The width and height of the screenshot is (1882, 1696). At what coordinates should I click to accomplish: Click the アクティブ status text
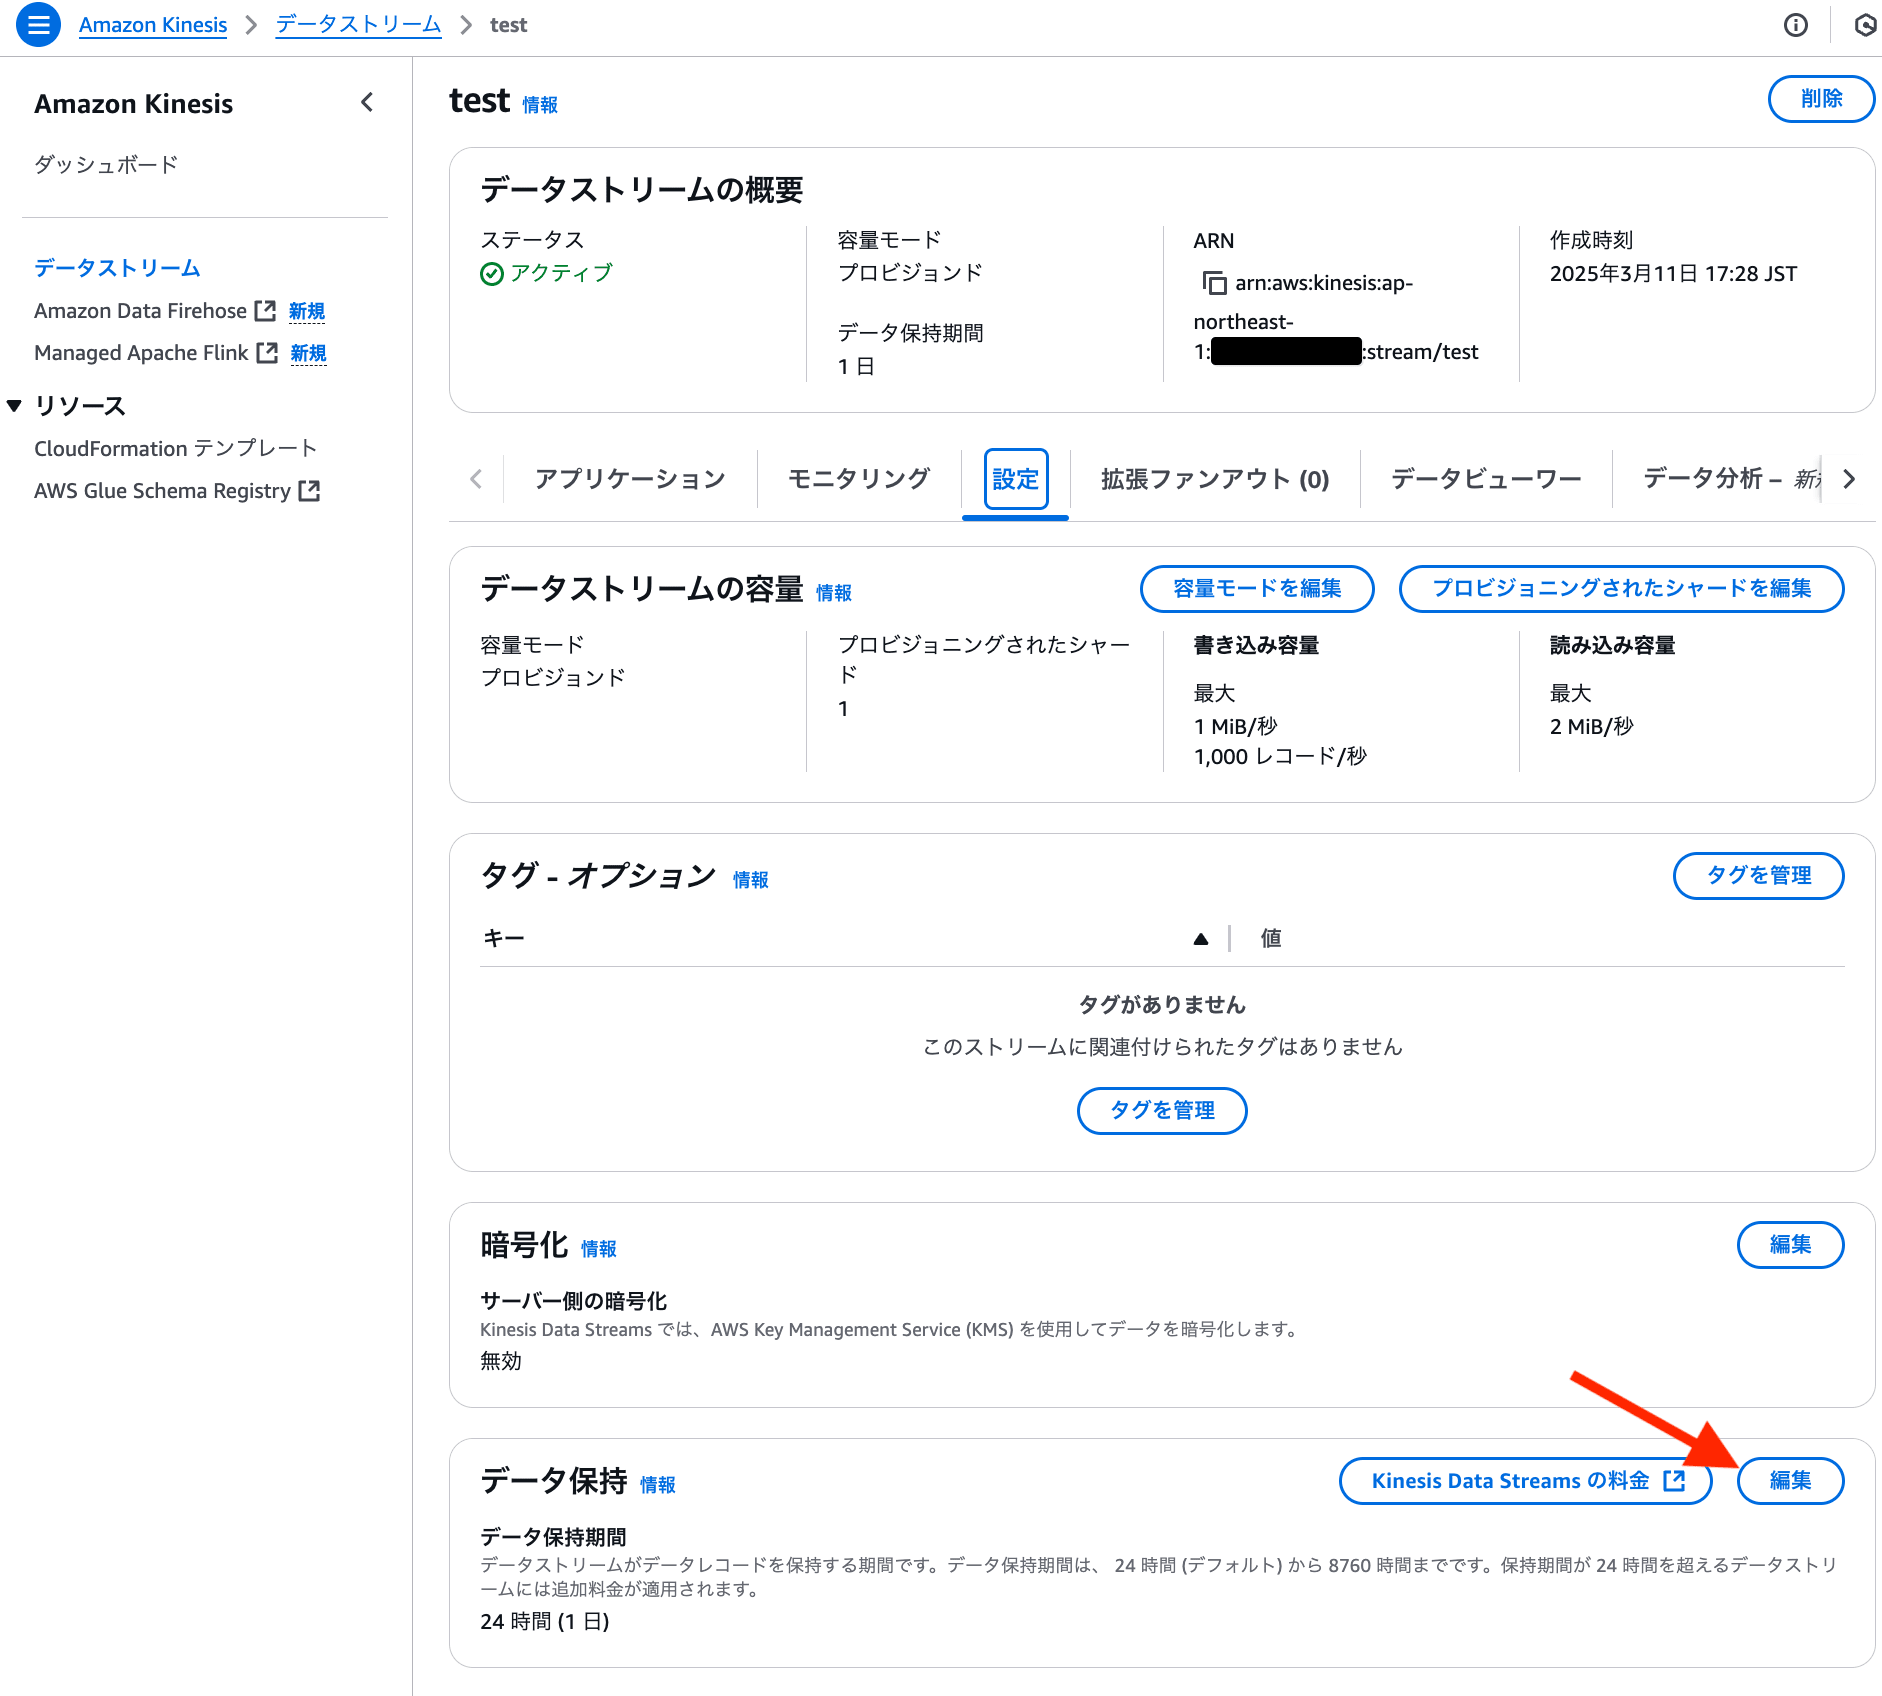[x=561, y=274]
